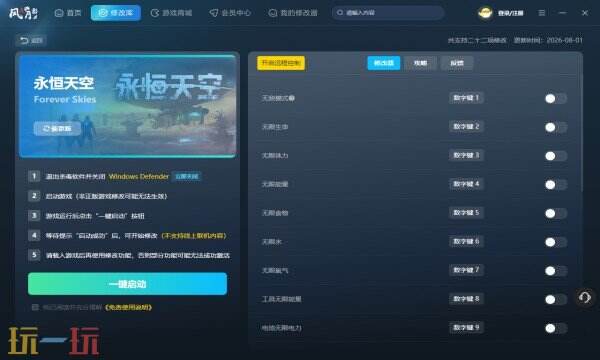Toggle the switch for 数字键 6 cheat

tap(556, 242)
